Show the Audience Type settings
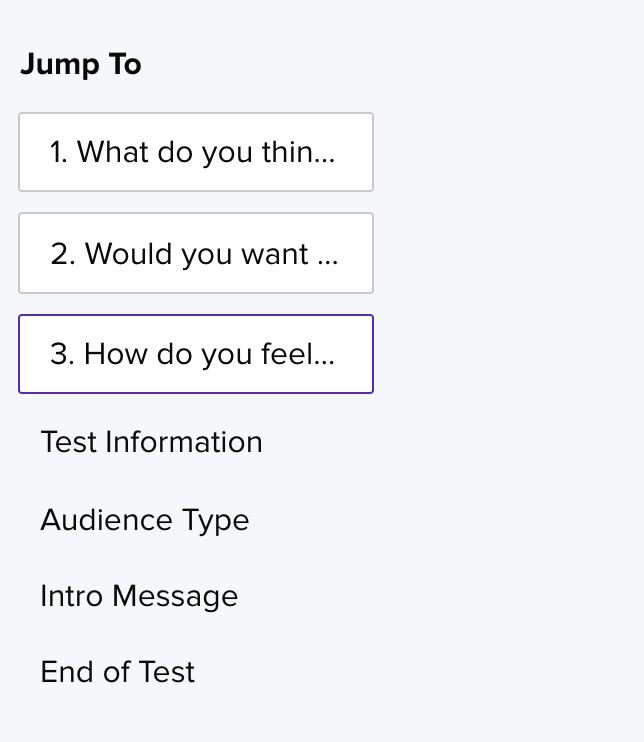 (x=145, y=520)
